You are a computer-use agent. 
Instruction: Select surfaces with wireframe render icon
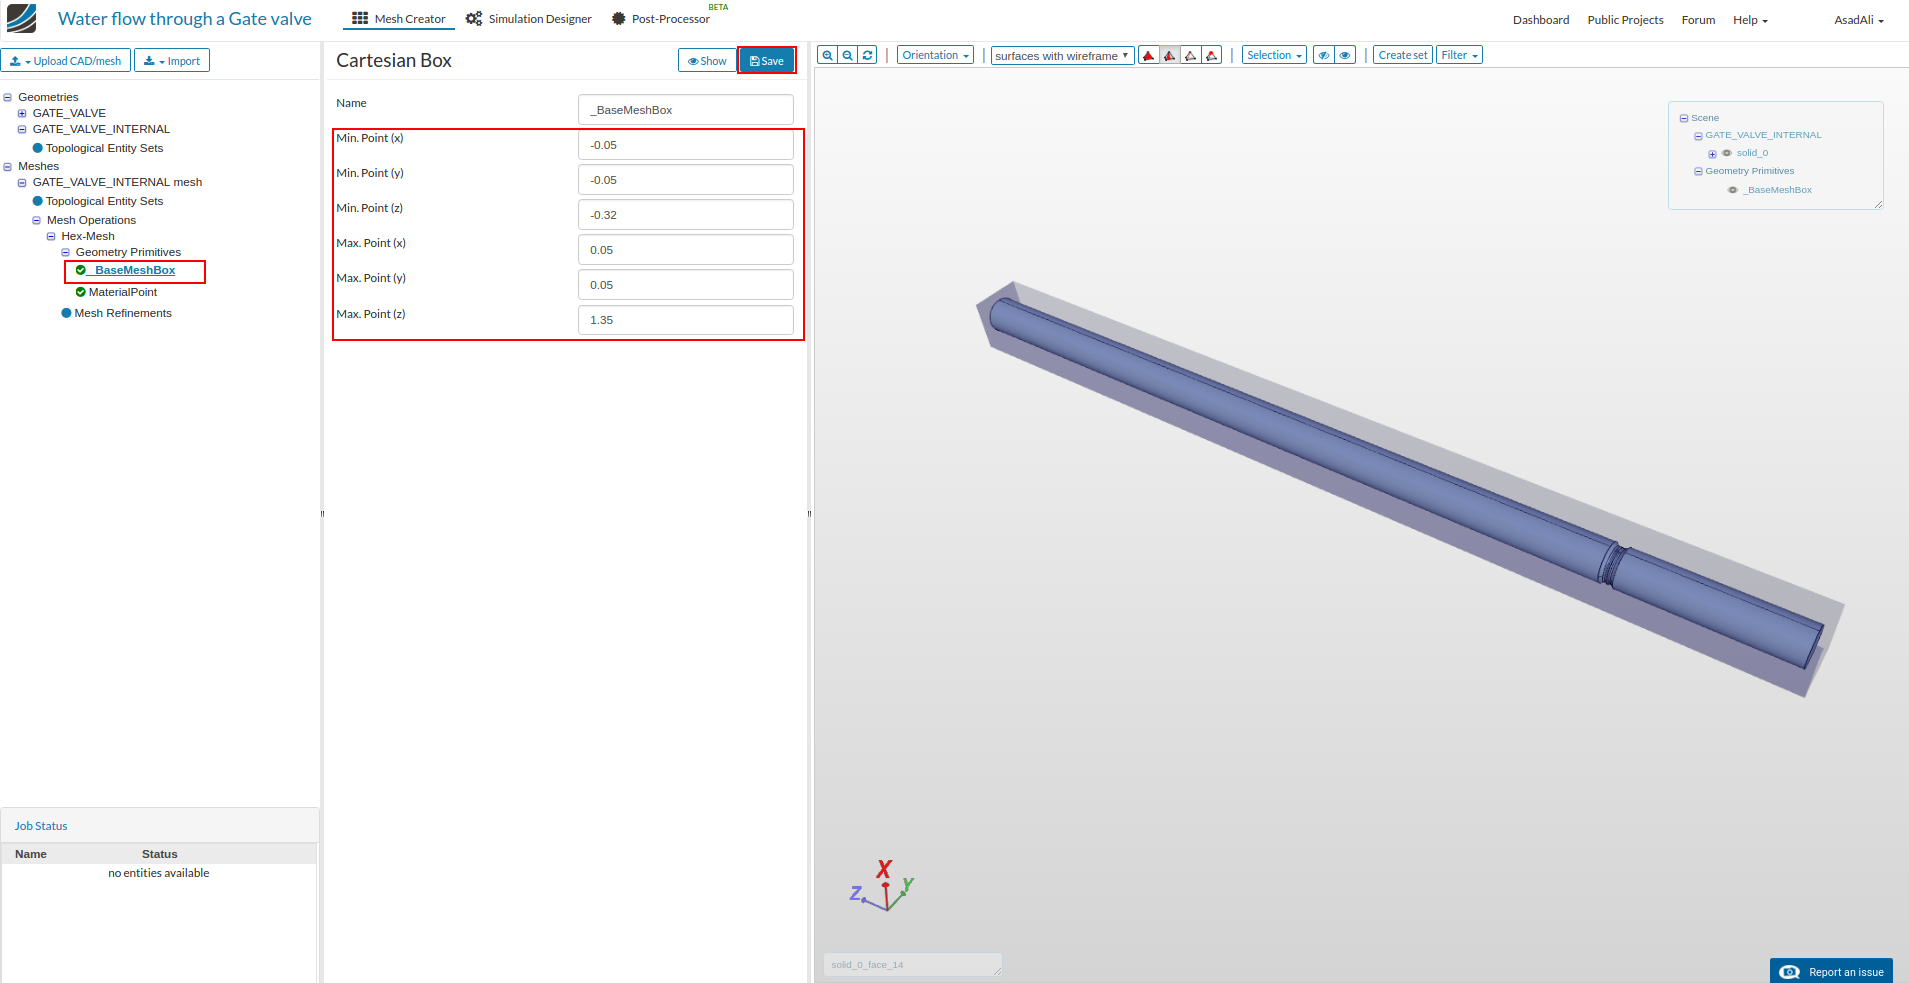point(1170,55)
